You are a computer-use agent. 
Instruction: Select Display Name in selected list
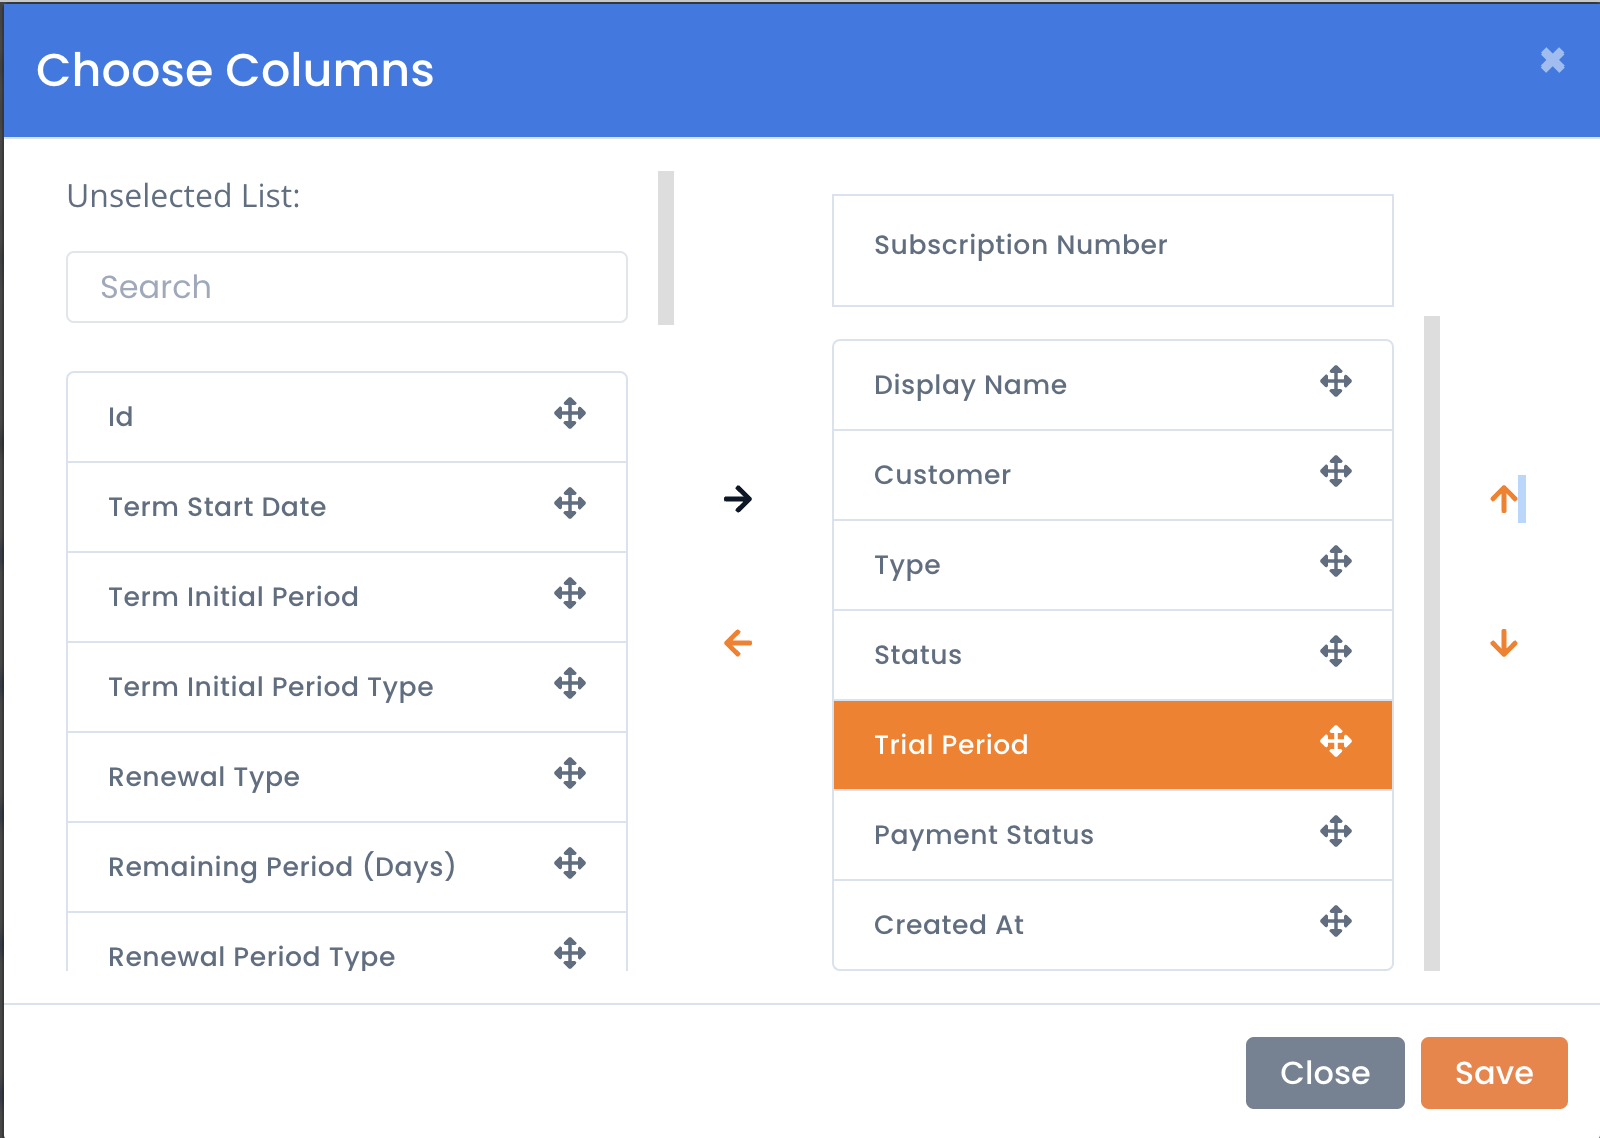(x=1113, y=385)
